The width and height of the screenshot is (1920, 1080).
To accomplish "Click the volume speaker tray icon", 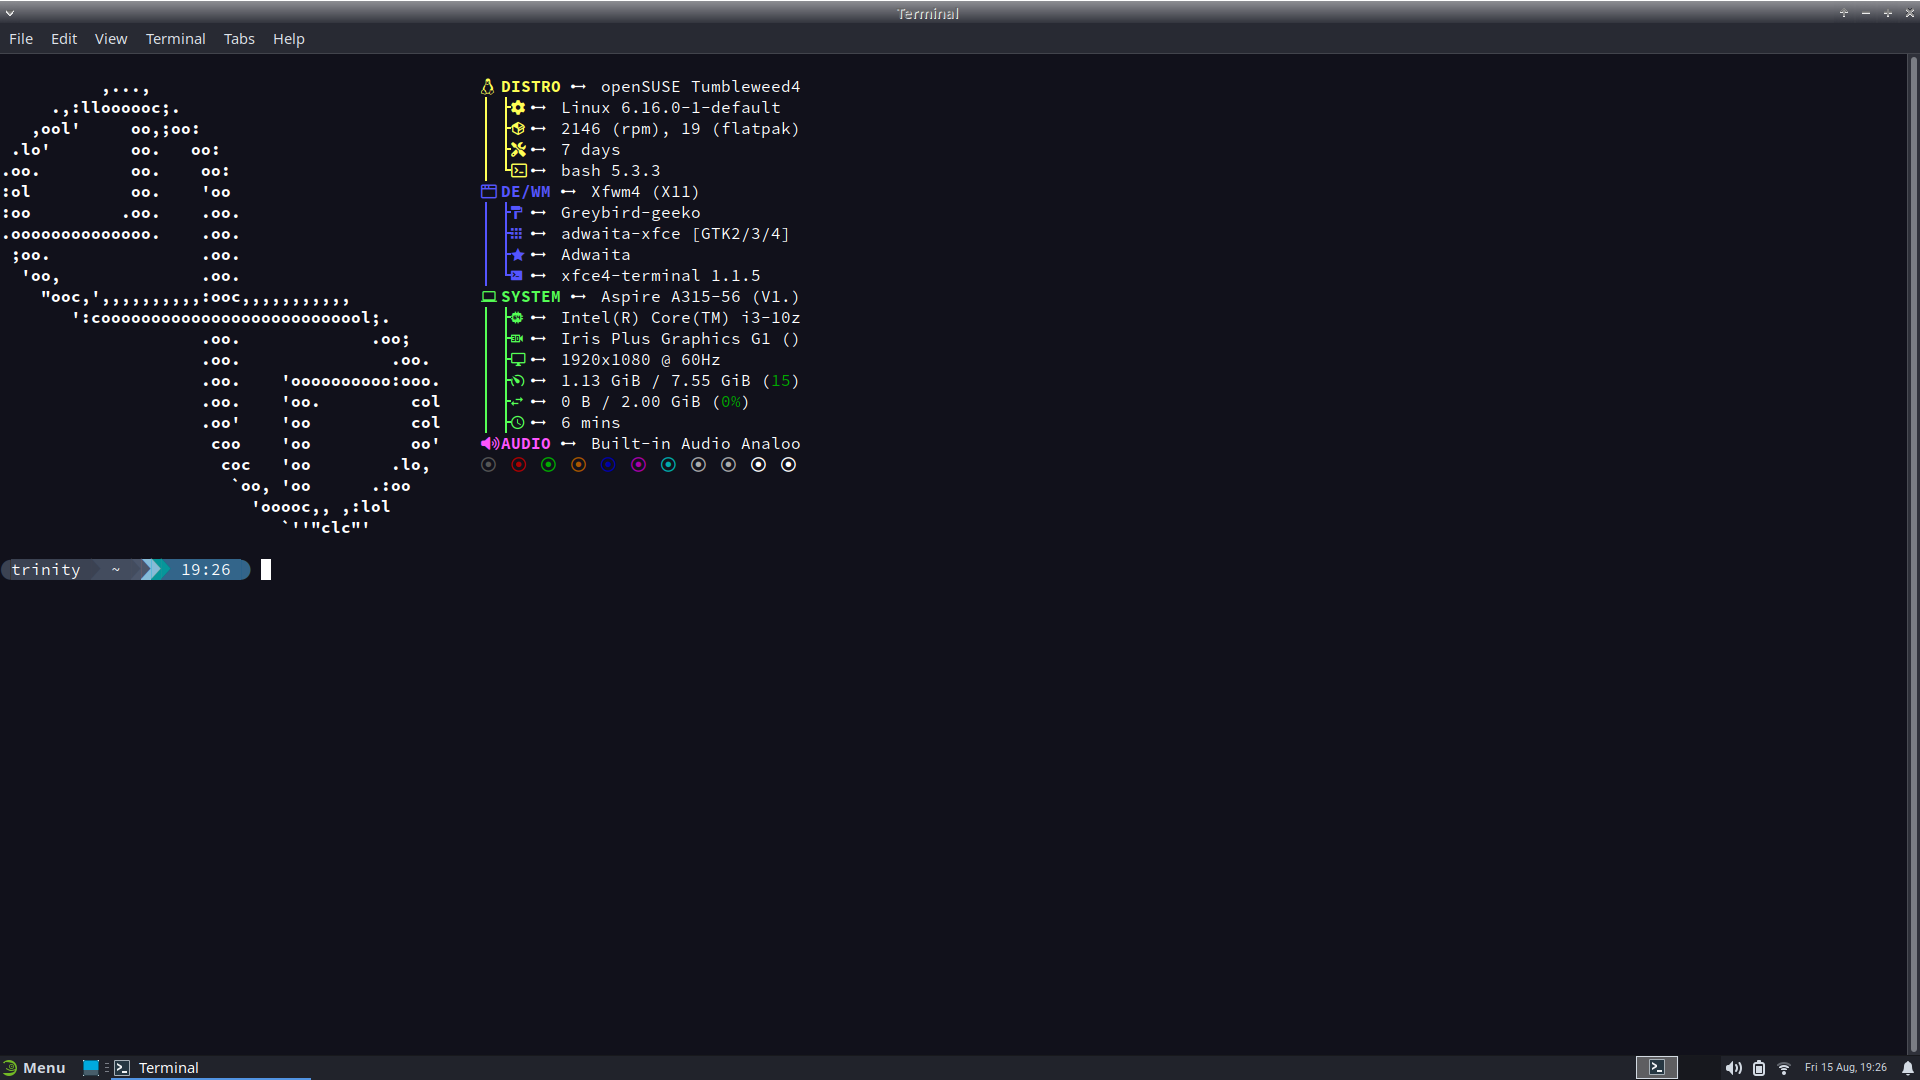I will click(x=1733, y=1068).
